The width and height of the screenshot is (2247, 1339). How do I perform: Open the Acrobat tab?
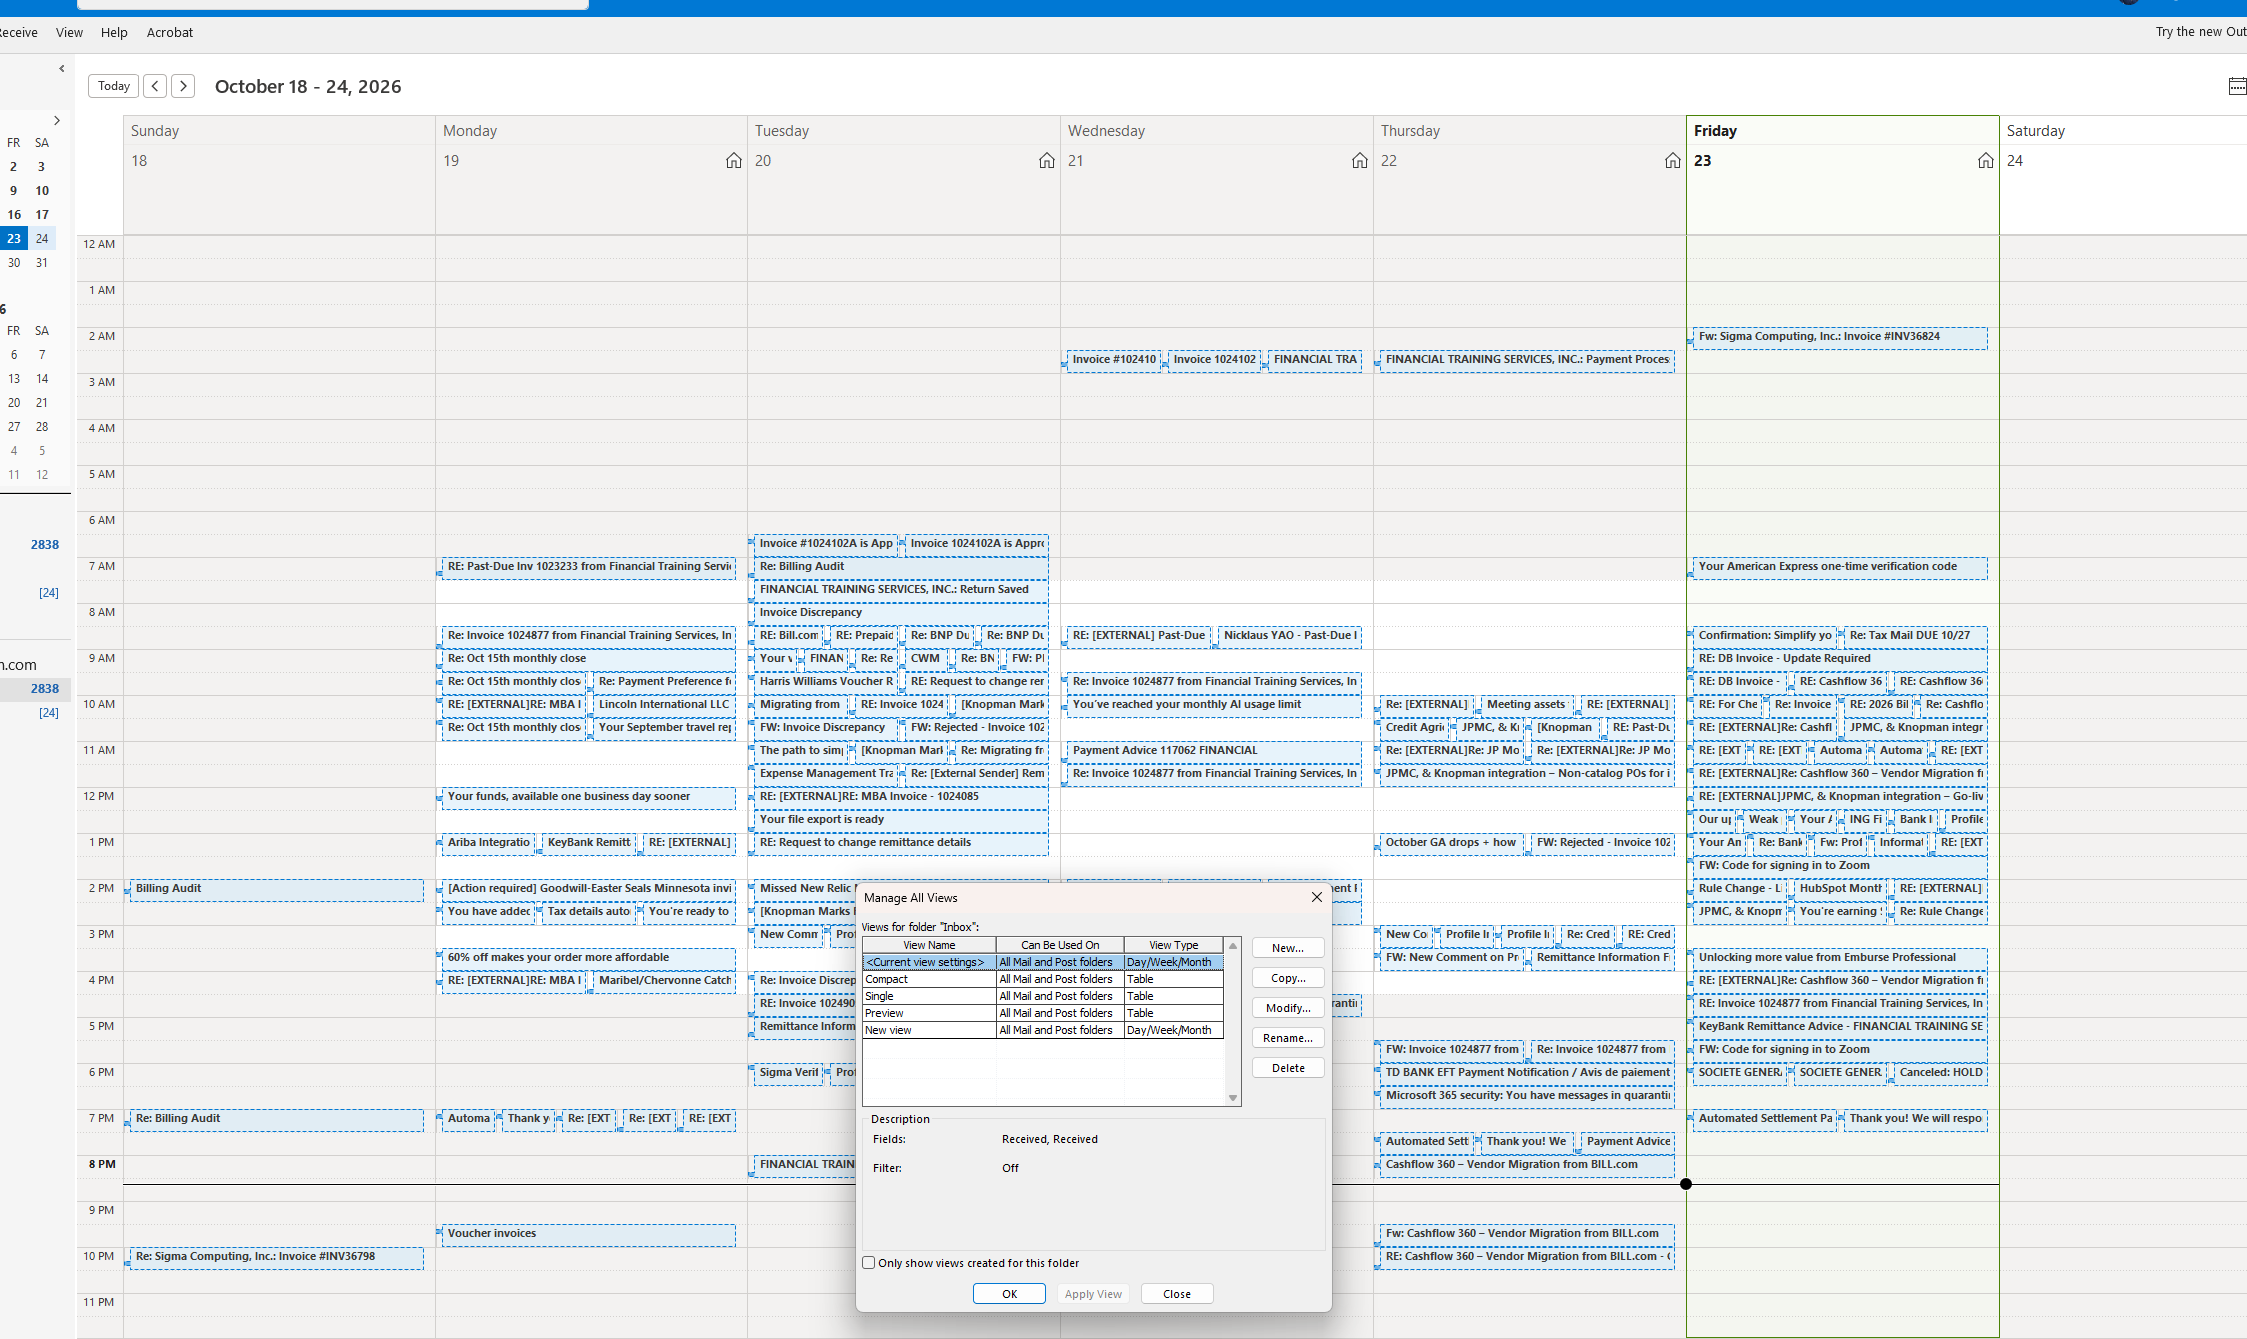(170, 32)
